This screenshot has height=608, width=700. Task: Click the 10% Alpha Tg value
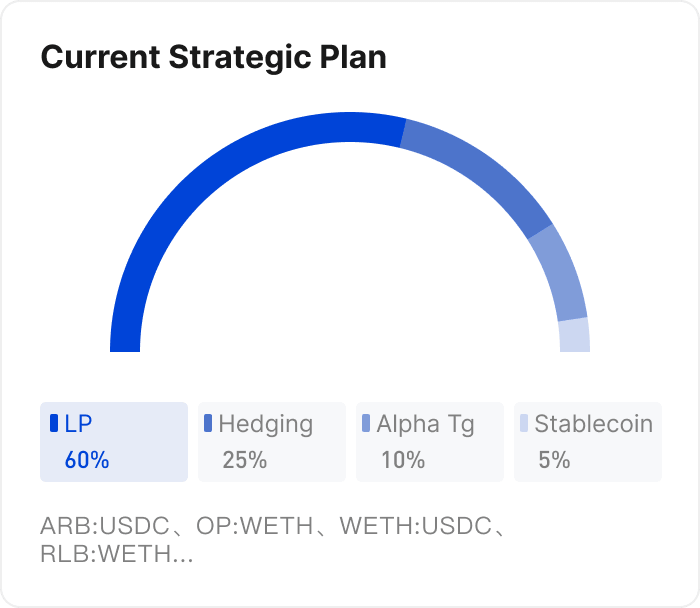(403, 461)
